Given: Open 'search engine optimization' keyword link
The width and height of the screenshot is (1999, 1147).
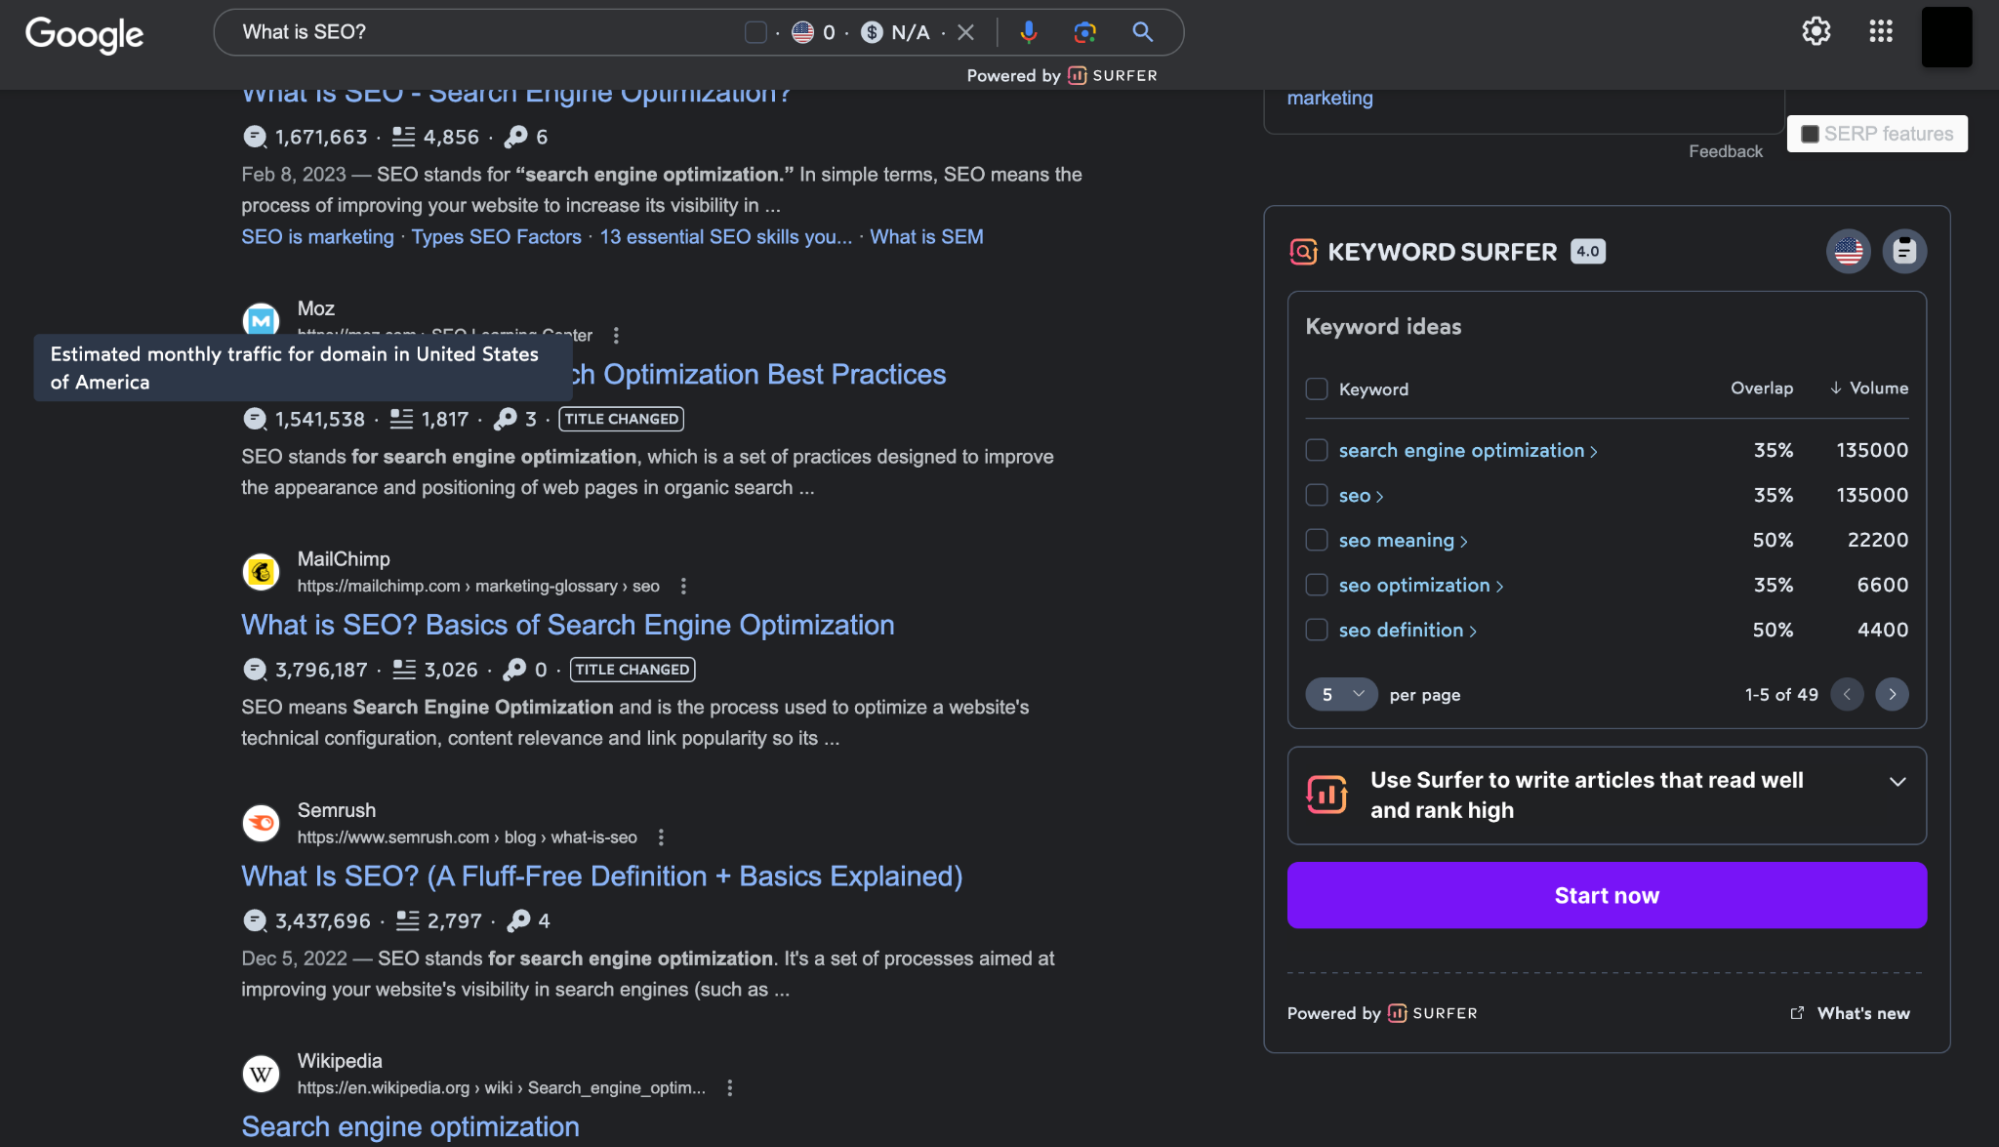Looking at the screenshot, I should 1467,450.
